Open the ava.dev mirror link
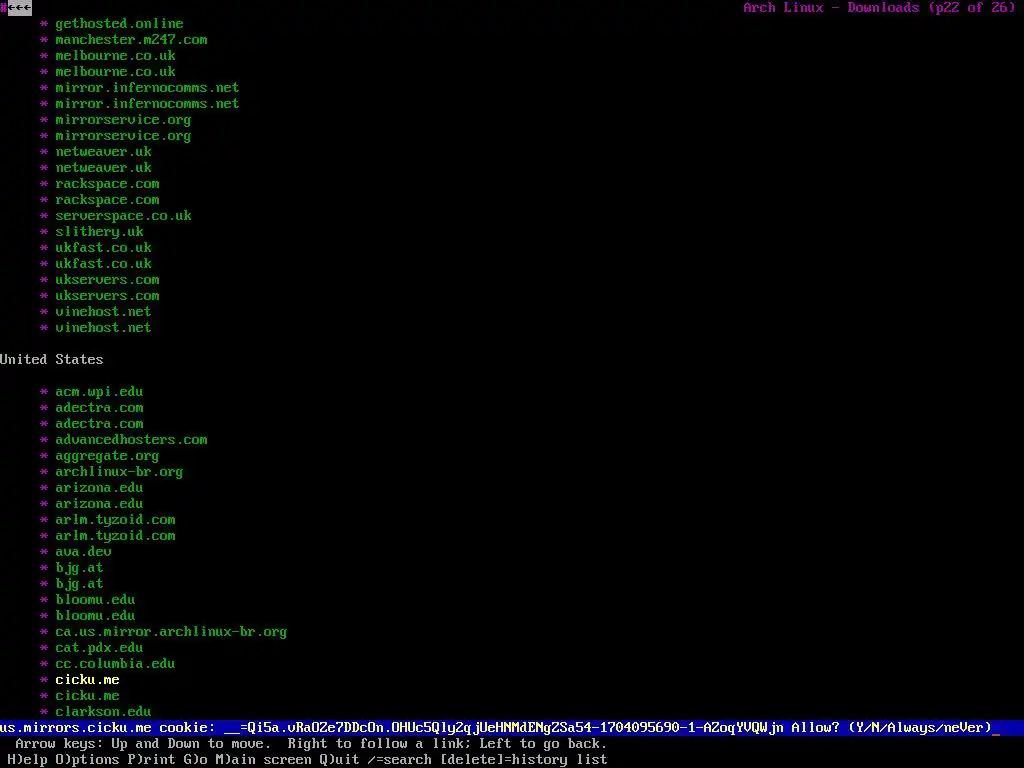 [x=84, y=552]
